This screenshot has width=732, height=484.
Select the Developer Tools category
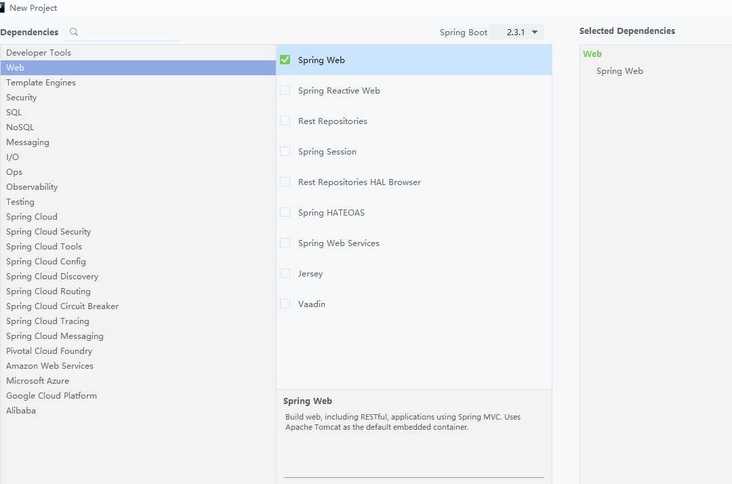pos(38,53)
